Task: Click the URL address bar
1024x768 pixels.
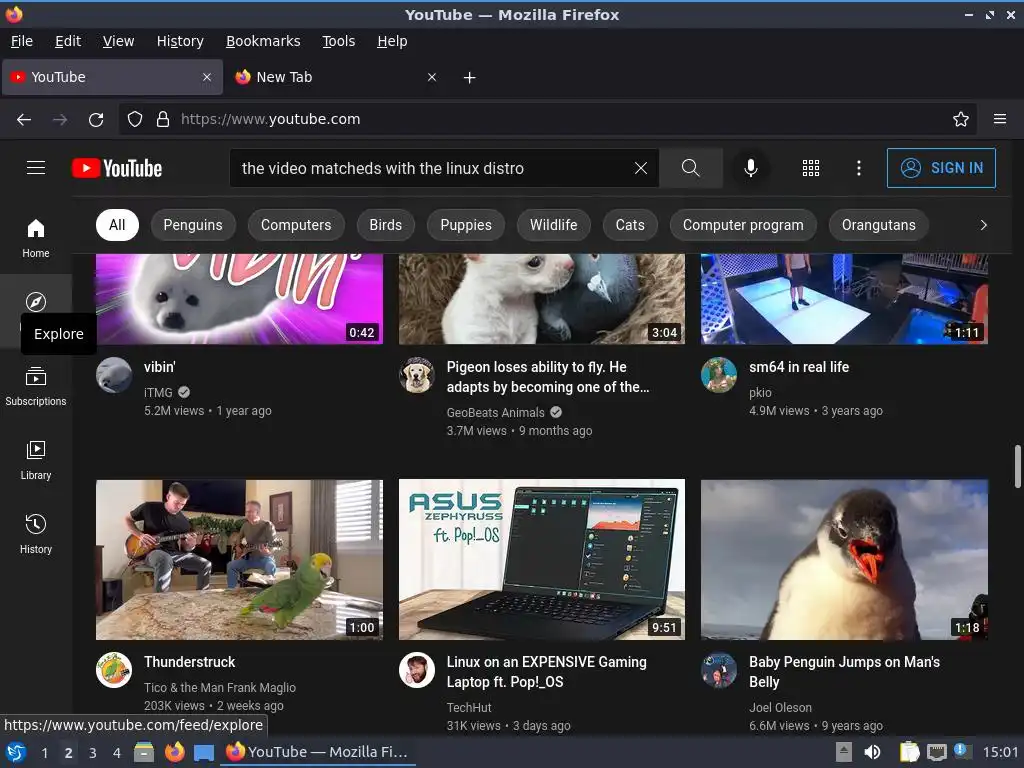Action: [548, 119]
